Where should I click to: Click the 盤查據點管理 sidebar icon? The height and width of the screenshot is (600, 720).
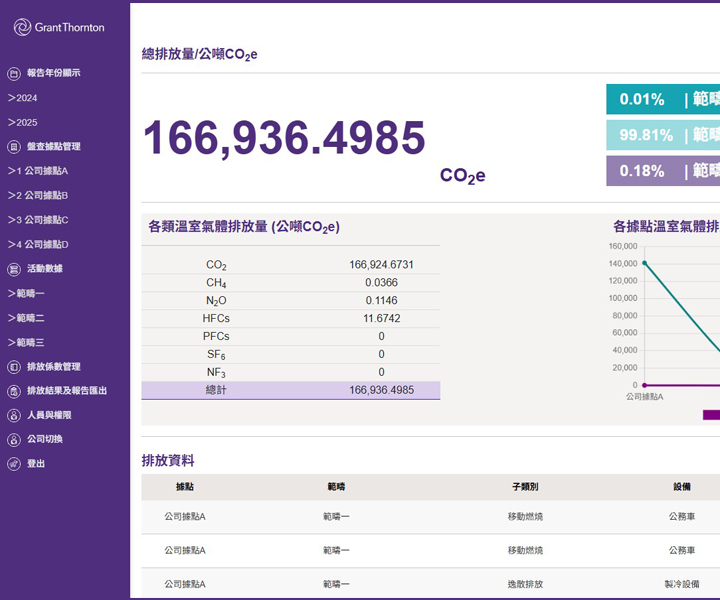click(14, 146)
